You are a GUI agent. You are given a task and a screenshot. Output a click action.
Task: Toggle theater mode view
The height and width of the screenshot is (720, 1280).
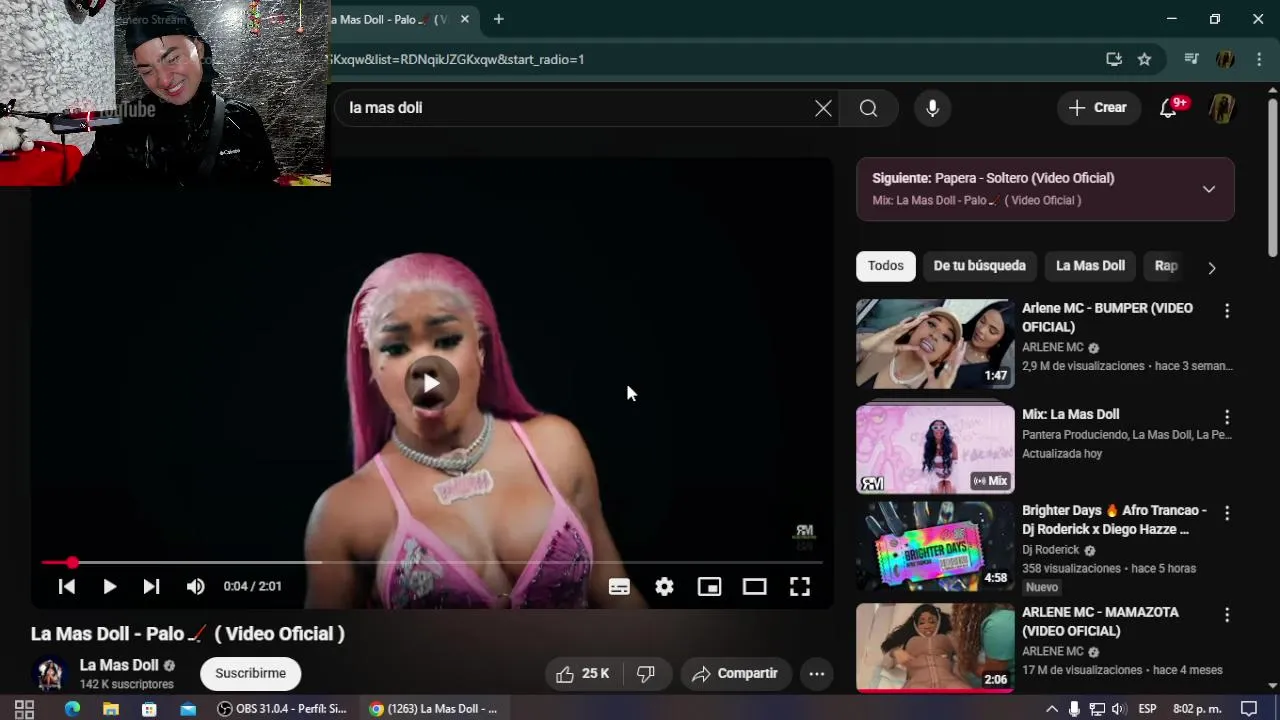pos(754,587)
